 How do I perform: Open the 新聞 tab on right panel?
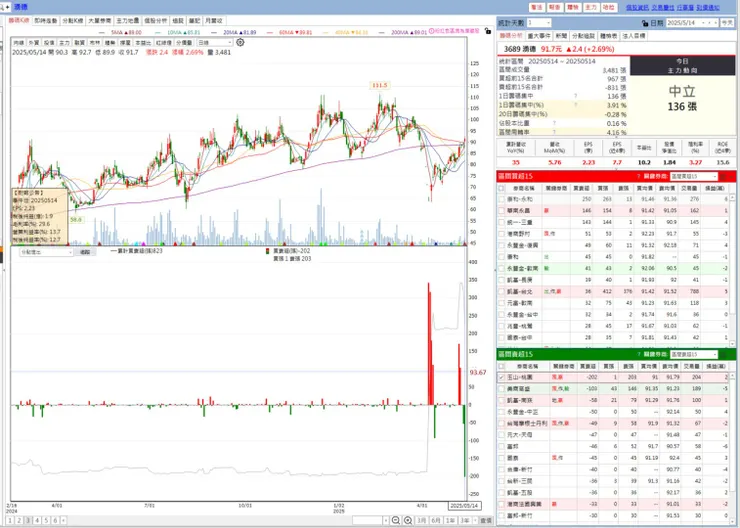(x=561, y=36)
